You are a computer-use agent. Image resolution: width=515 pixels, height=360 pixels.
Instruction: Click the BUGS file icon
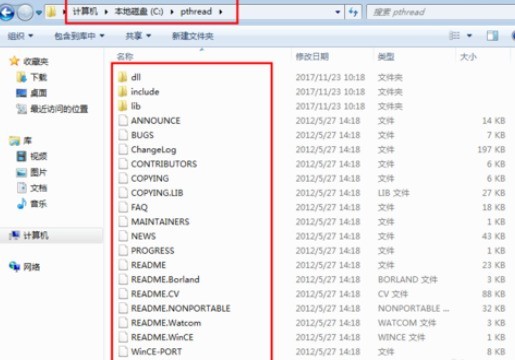click(123, 135)
